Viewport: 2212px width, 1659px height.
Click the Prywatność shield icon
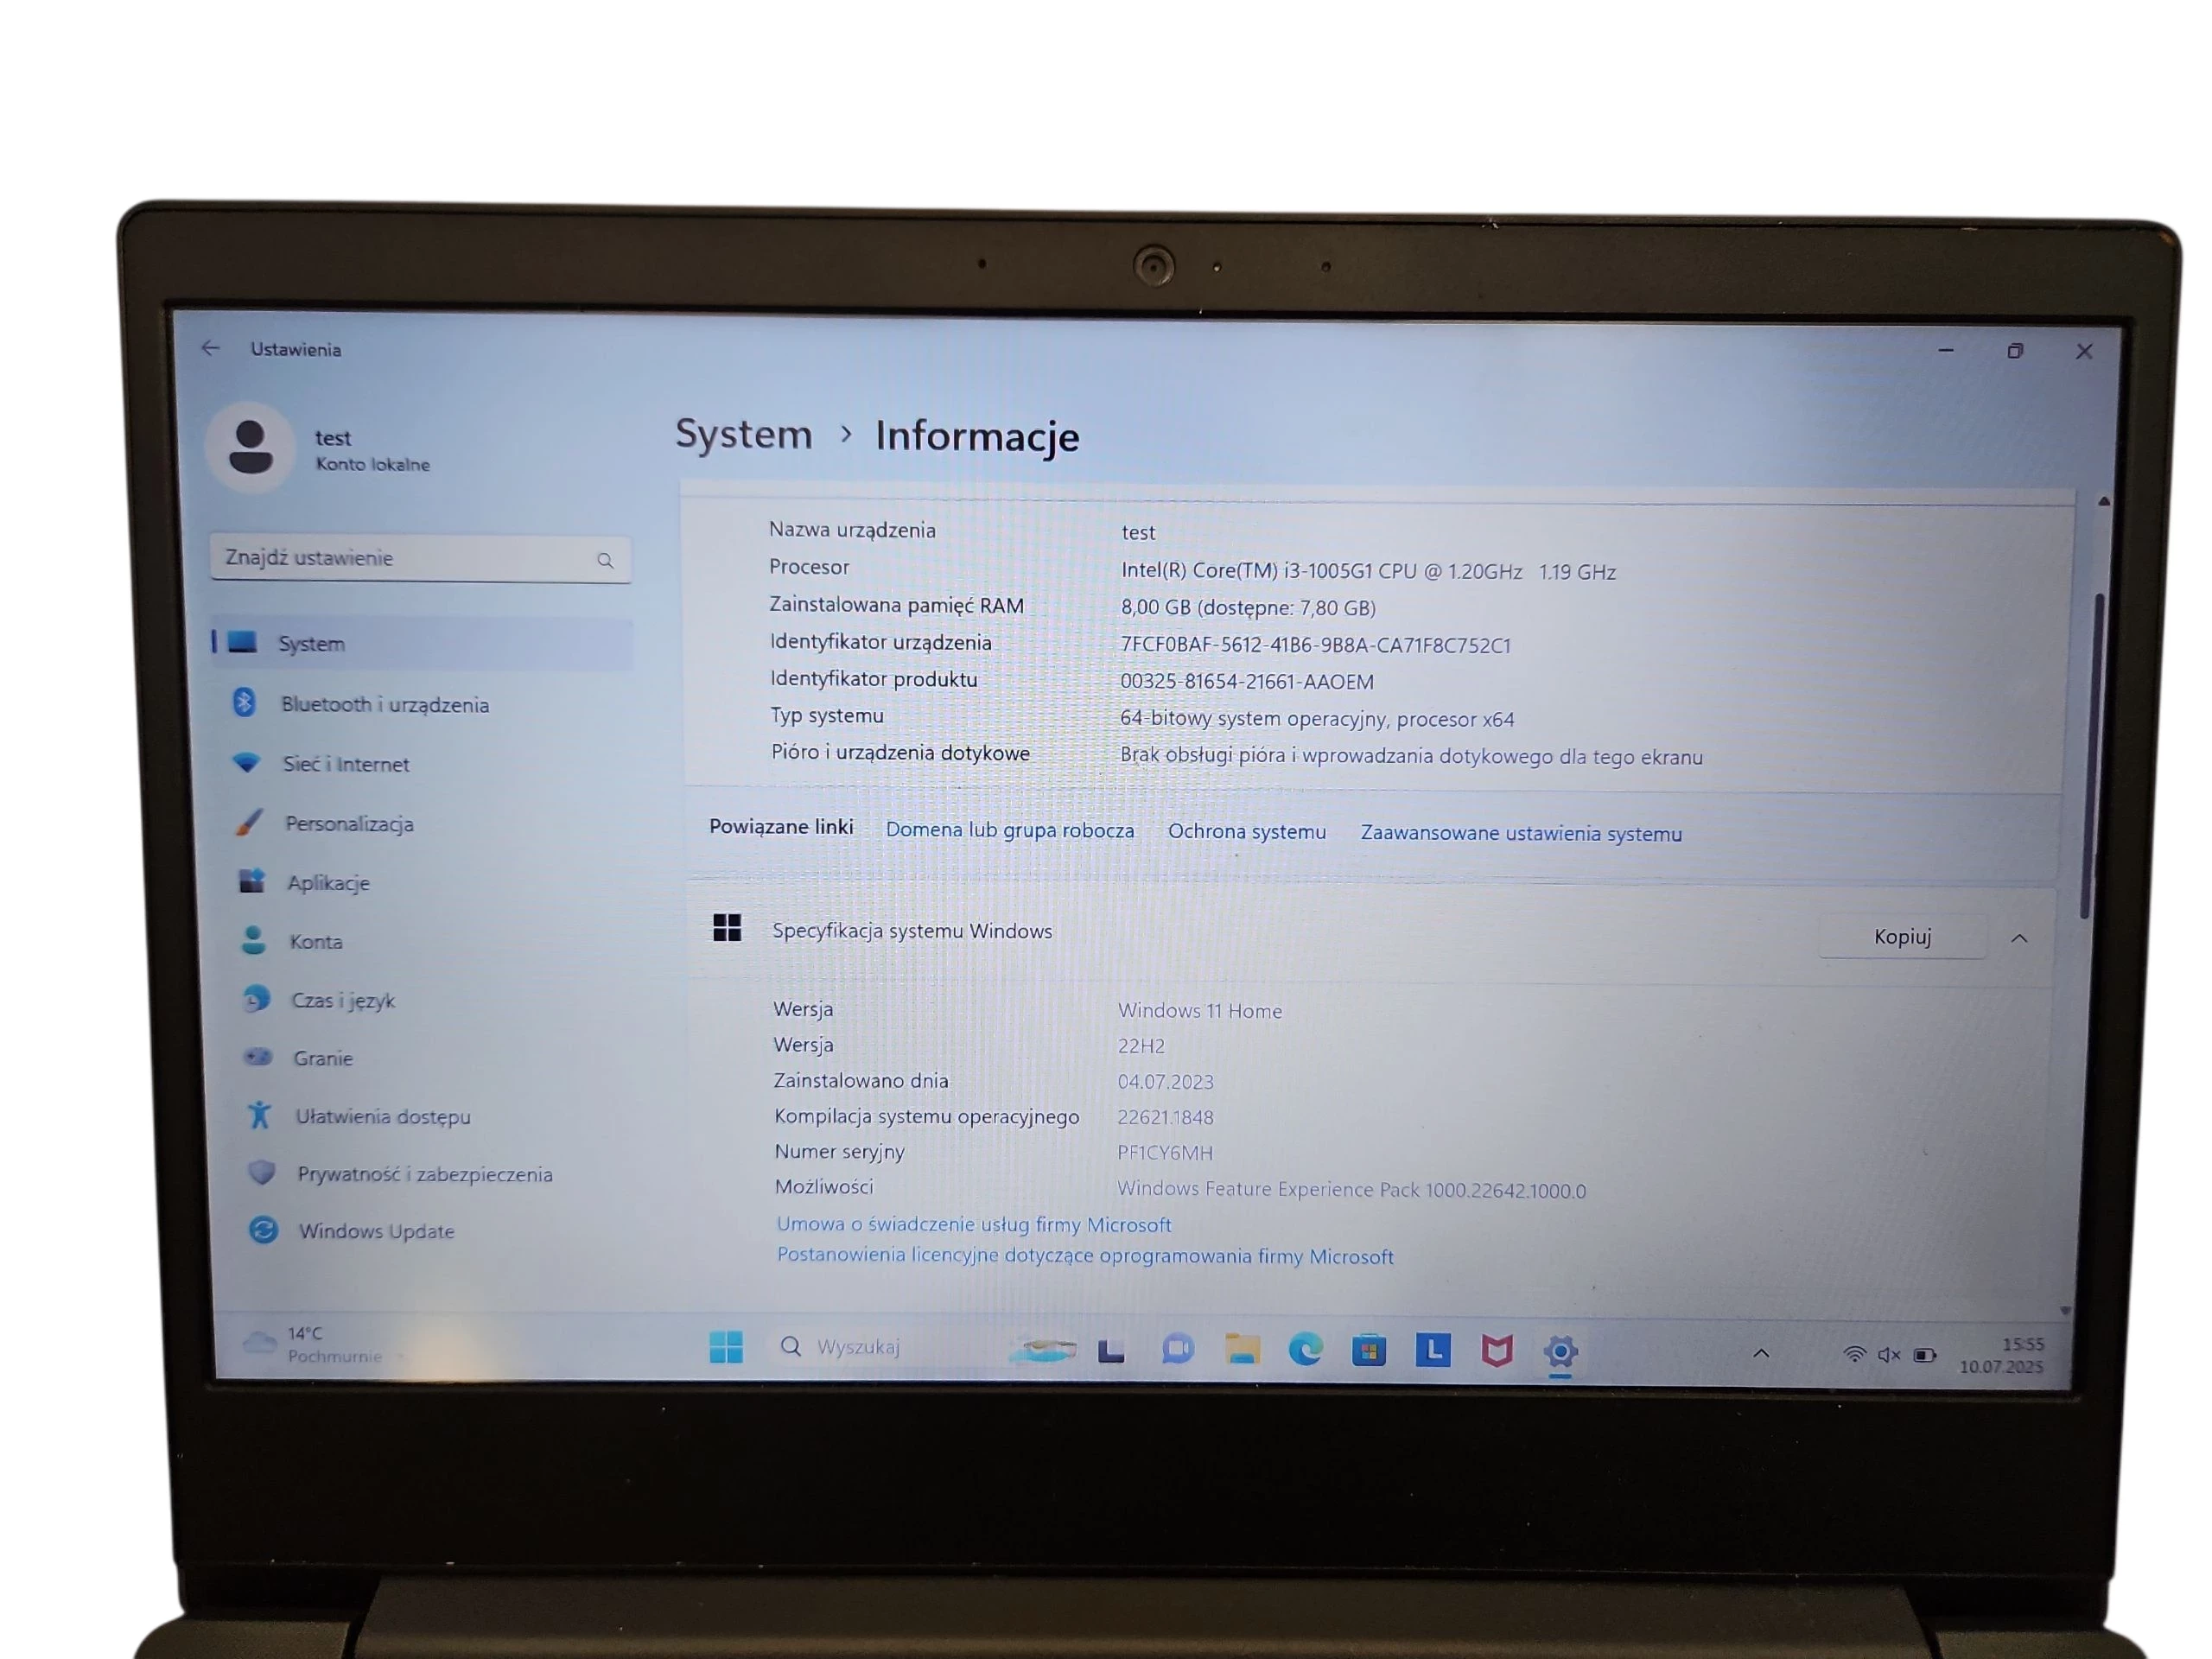tap(262, 1172)
